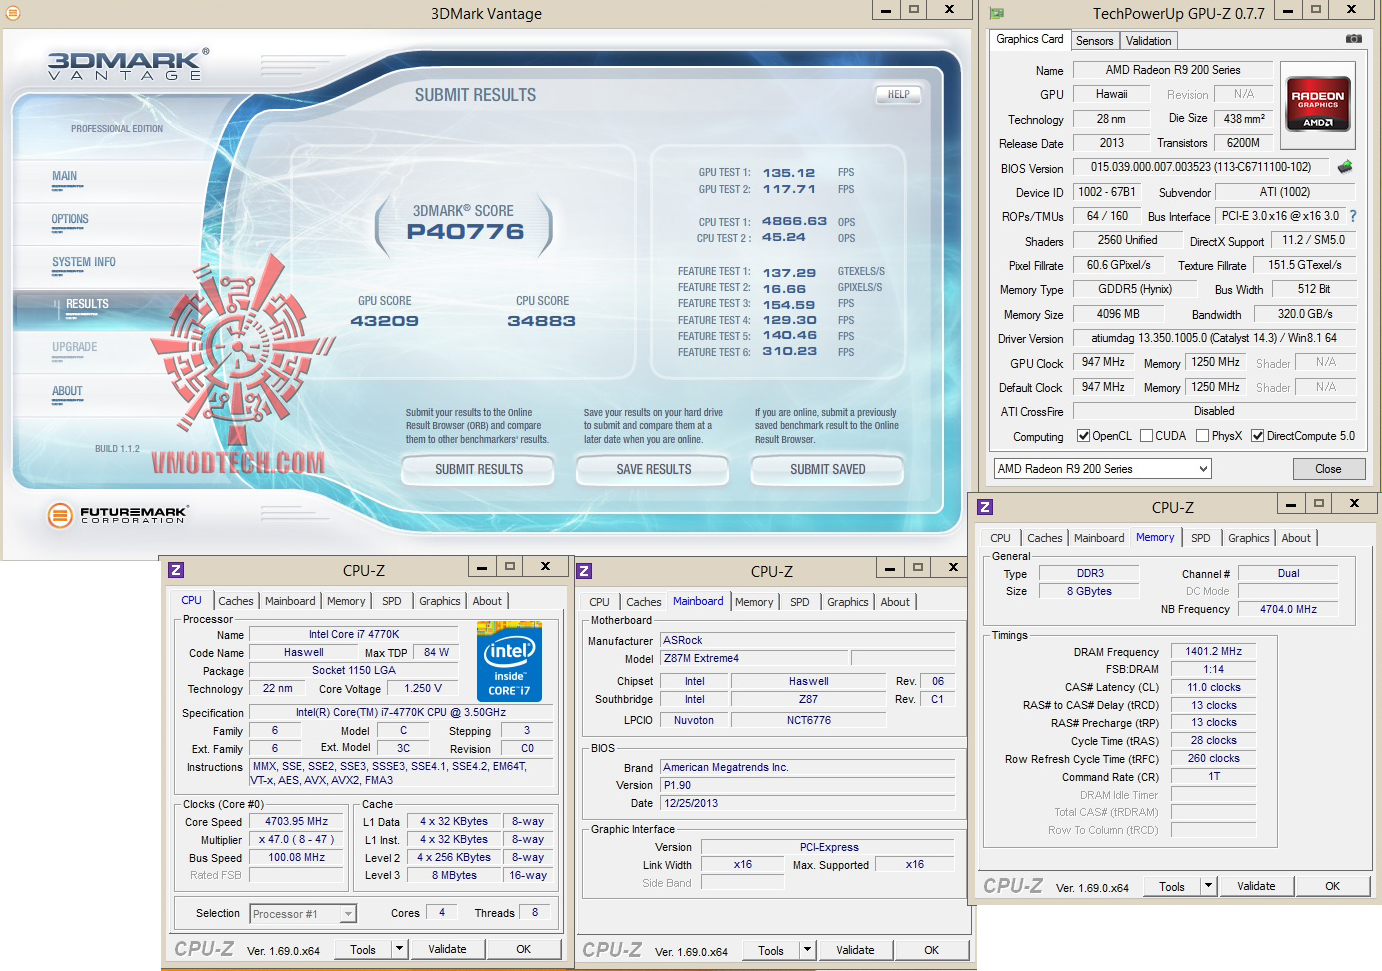This screenshot has height=971, width=1382.
Task: Click the CPU-Z DRAM Frequency value '1401.2 MHz'
Action: tap(1214, 651)
